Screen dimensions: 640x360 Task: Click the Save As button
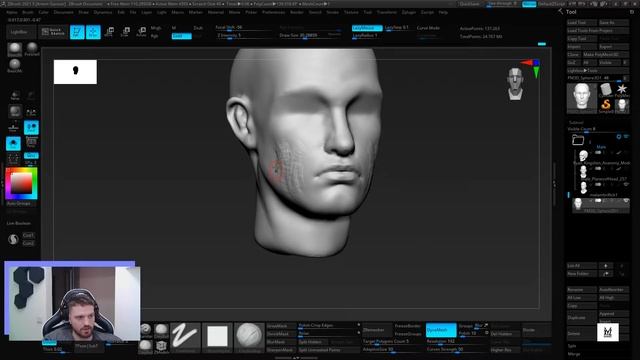coord(613,22)
